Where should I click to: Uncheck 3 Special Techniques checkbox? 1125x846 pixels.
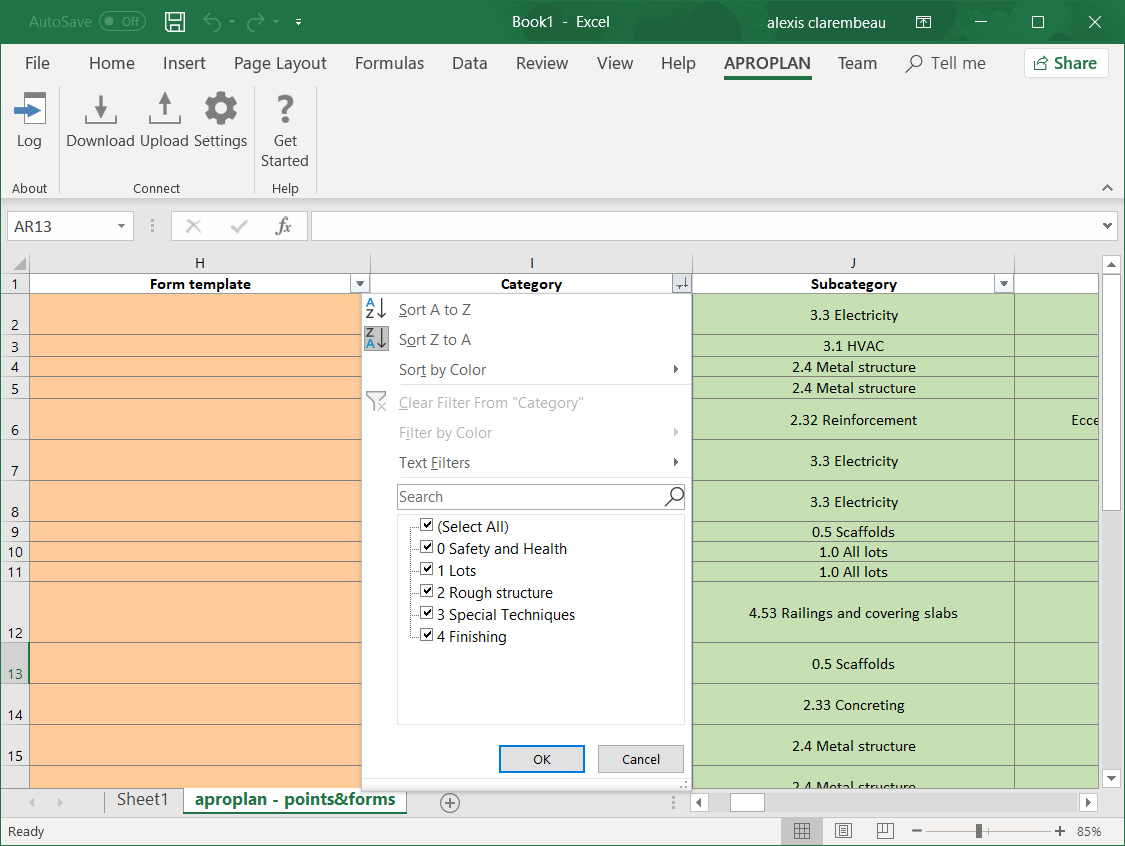pyautogui.click(x=426, y=614)
